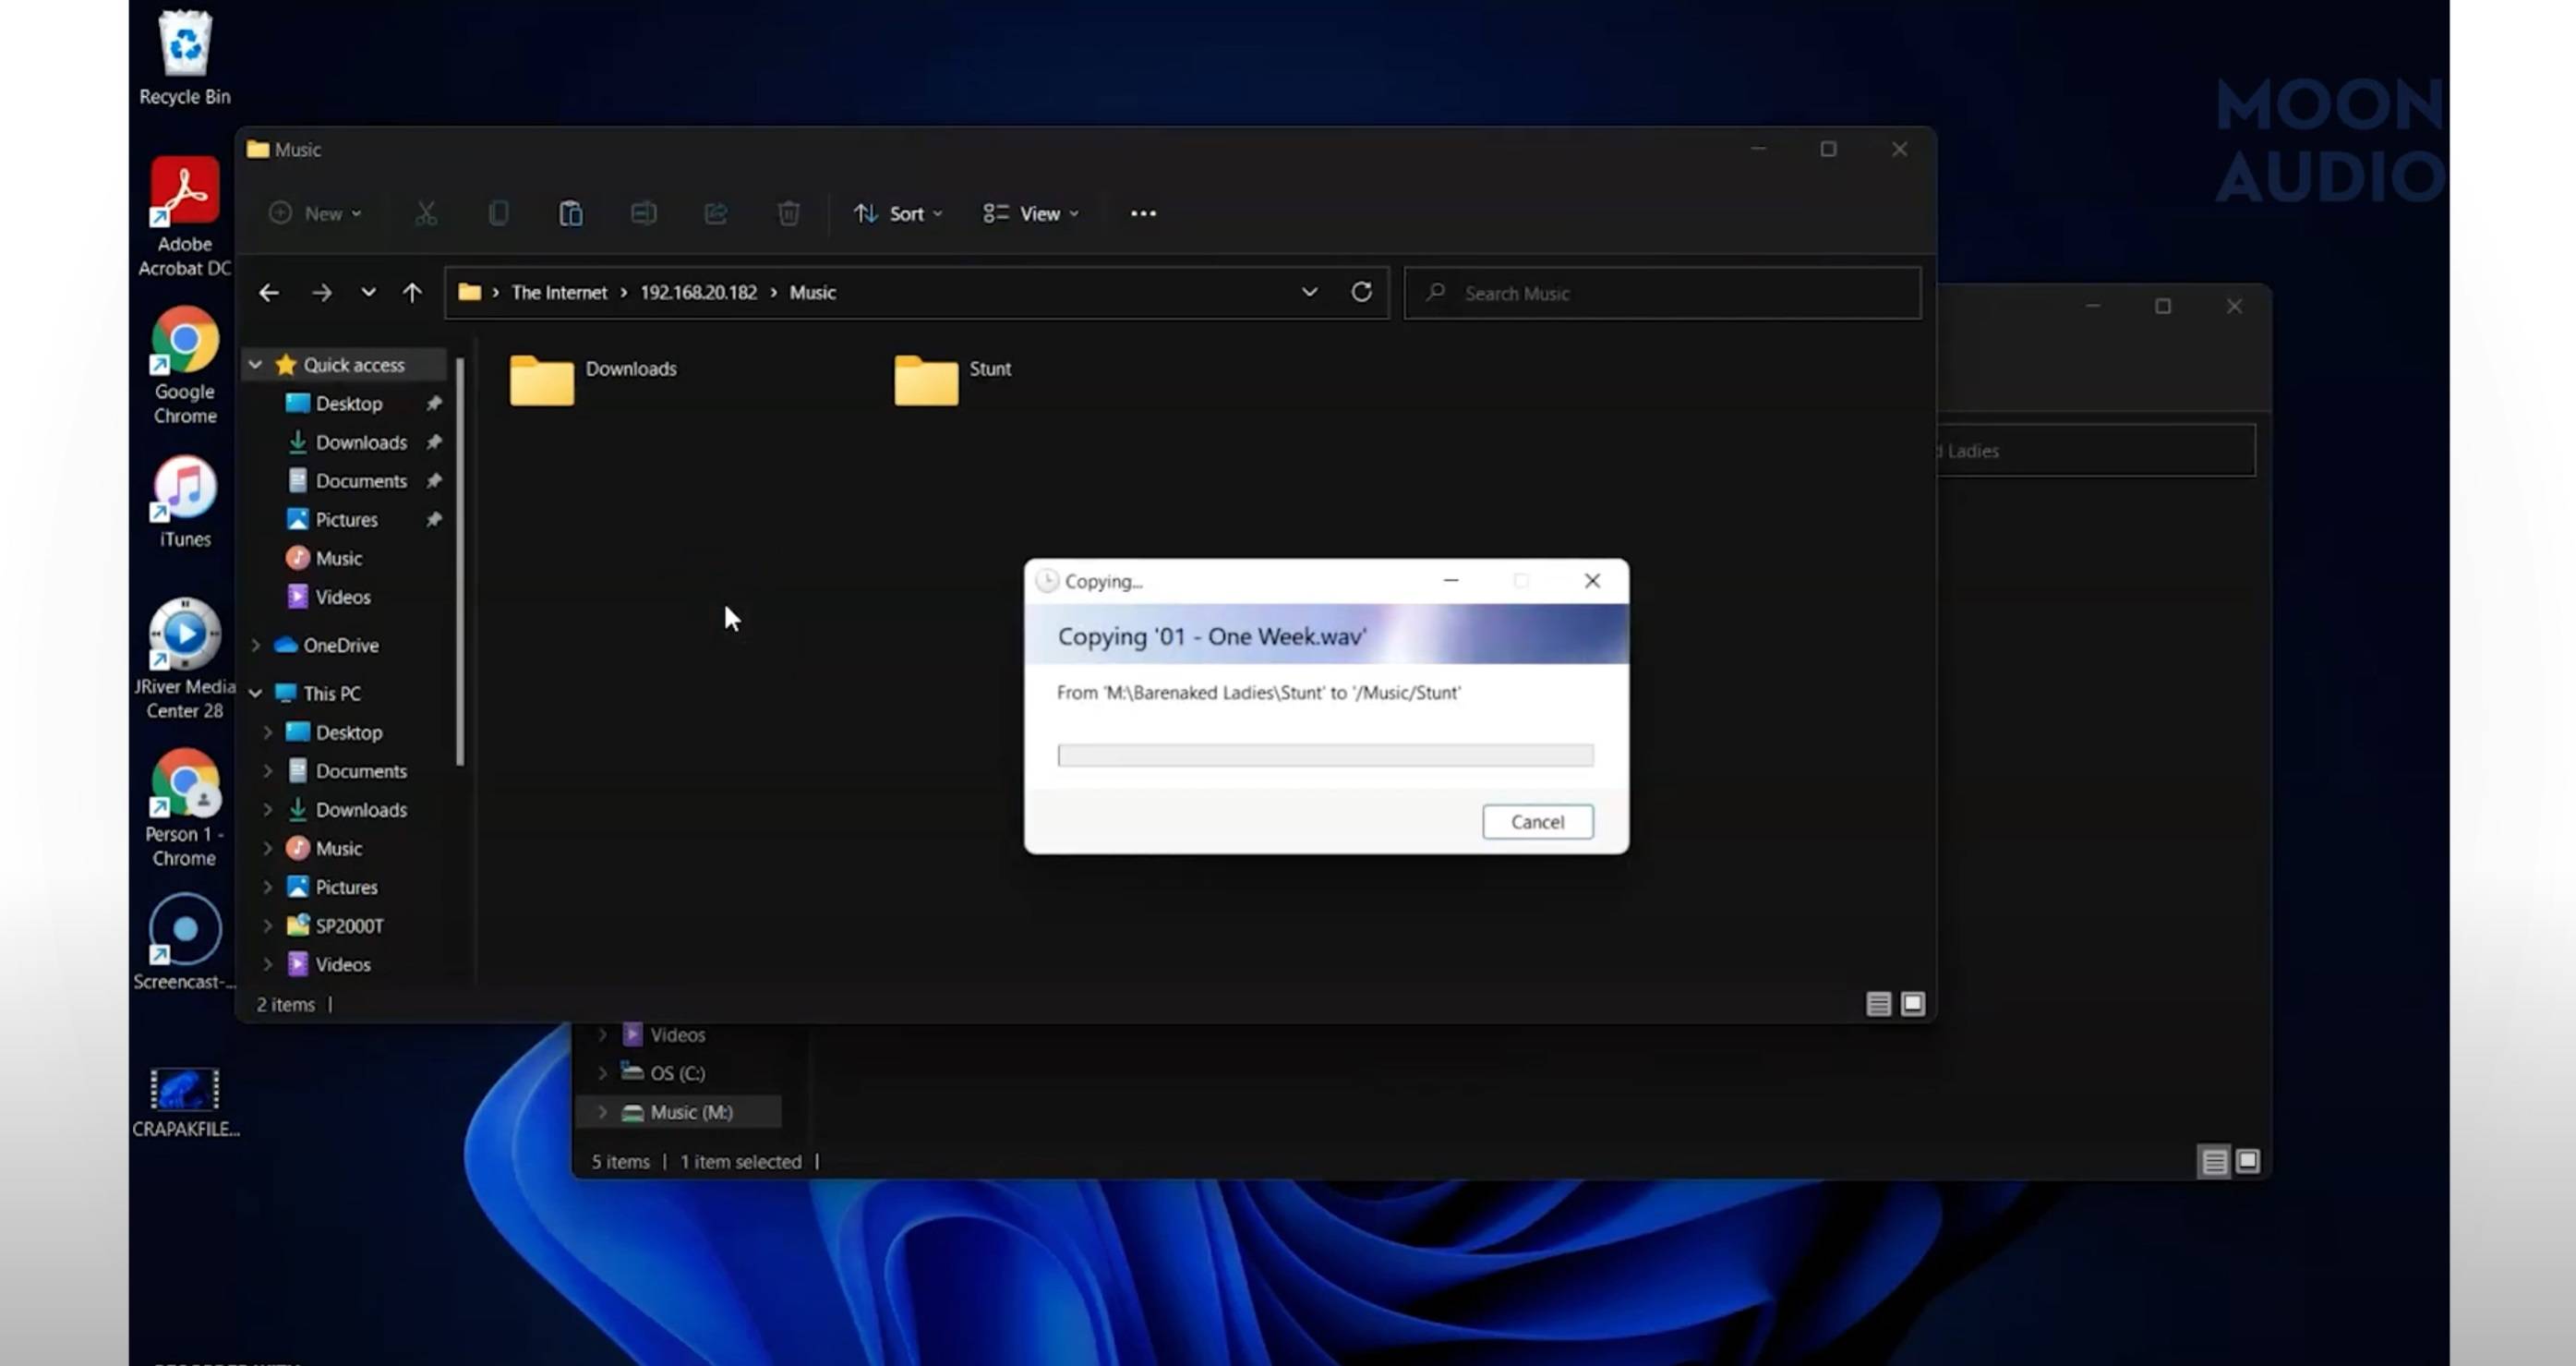Select Videos under This PC
This screenshot has height=1366, width=2576.
pyautogui.click(x=342, y=965)
